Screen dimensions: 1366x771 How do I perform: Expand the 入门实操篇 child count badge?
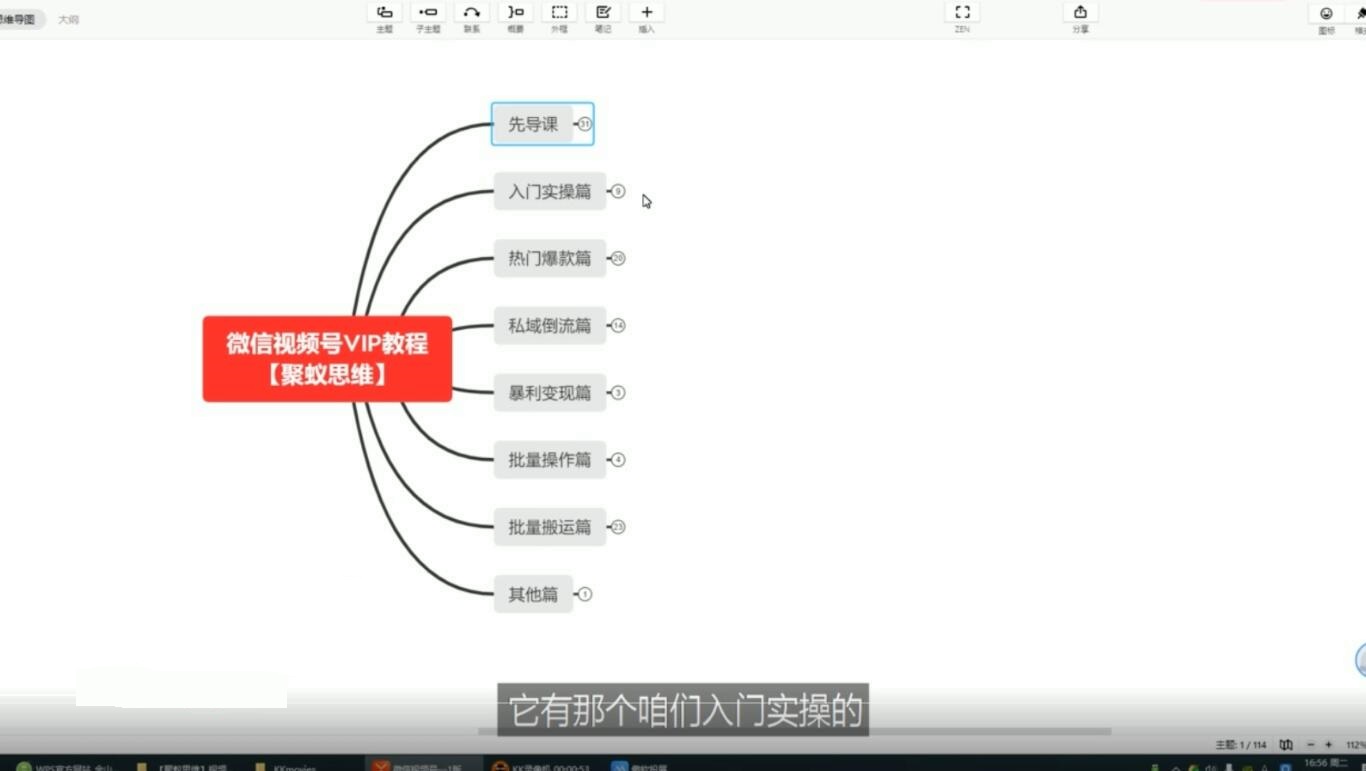coord(618,191)
